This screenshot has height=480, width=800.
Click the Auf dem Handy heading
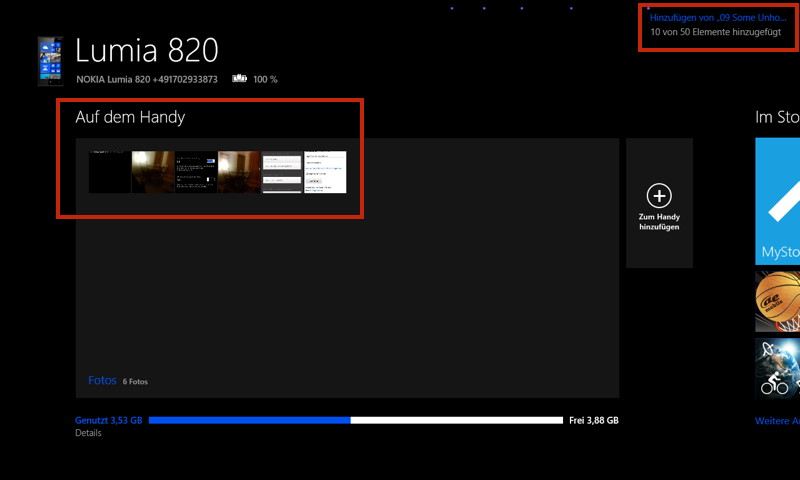[x=130, y=117]
